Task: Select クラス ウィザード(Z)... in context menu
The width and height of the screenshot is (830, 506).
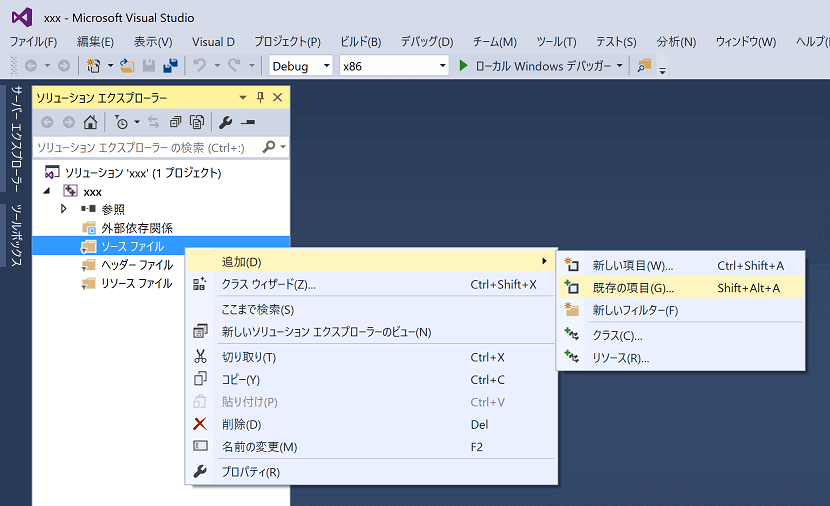Action: tap(371, 284)
